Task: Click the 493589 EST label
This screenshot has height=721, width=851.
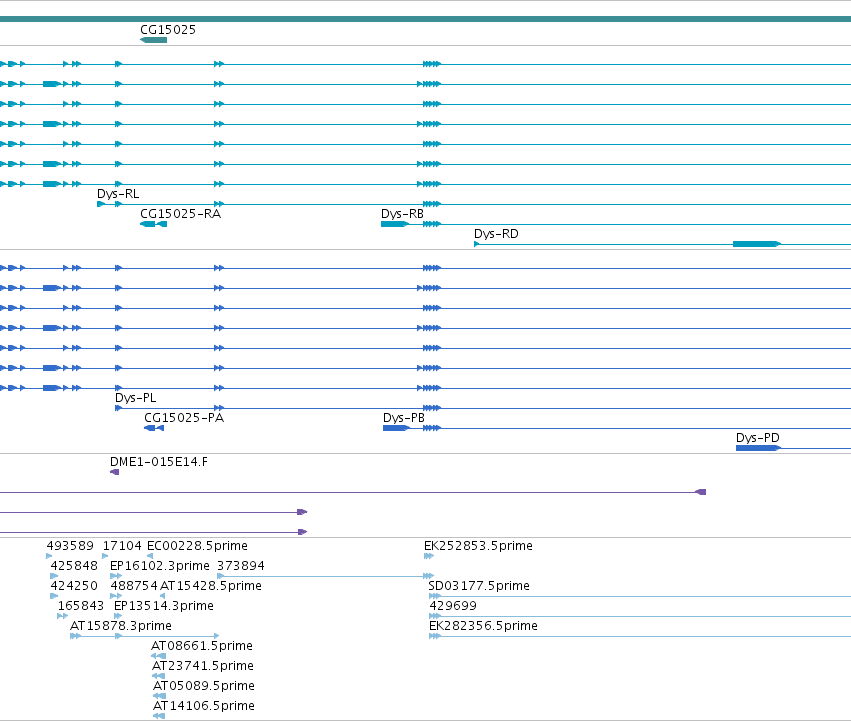Action: tap(70, 546)
